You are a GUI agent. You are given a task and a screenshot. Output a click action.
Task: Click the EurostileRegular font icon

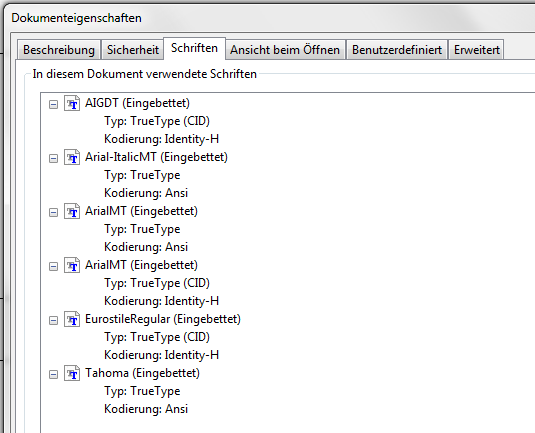(72, 319)
